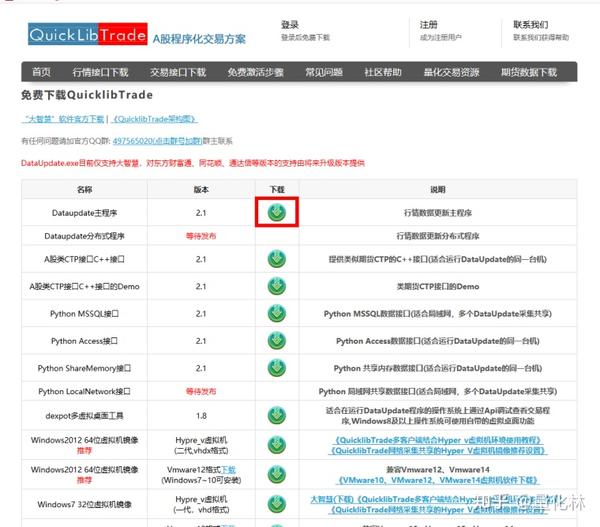Open VMware10、VMware12、VMware14虚拟机软件下载 link
Image resolution: width=600 pixels, height=527 pixels.
coord(438,480)
